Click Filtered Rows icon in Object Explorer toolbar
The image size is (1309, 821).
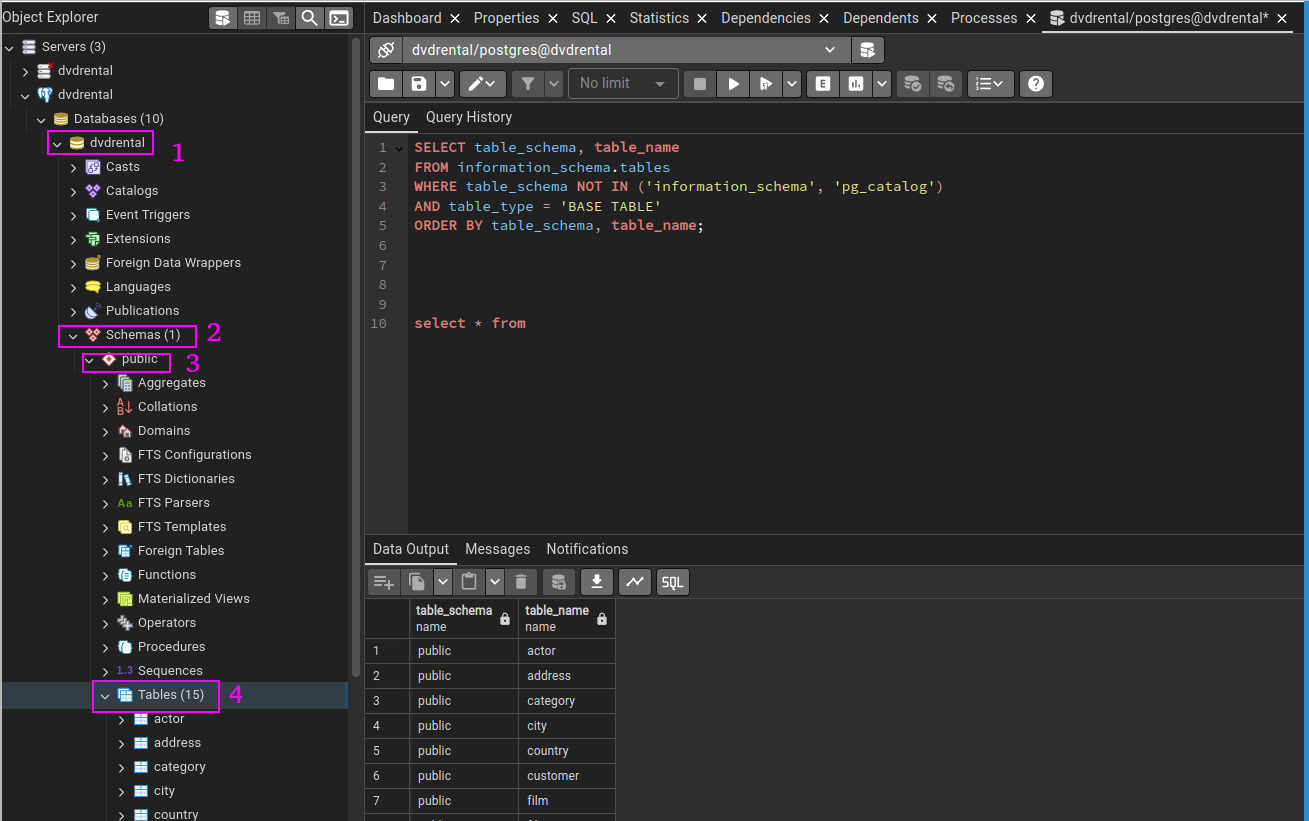pyautogui.click(x=281, y=18)
